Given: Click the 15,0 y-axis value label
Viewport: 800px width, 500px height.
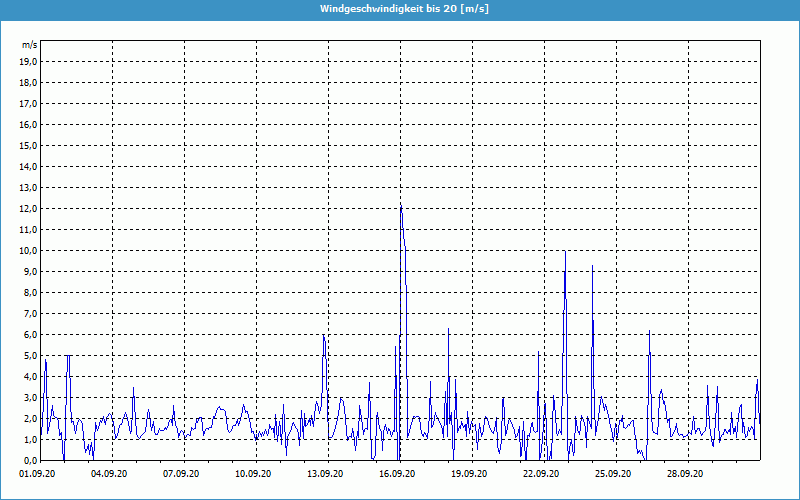Looking at the screenshot, I should coord(29,145).
